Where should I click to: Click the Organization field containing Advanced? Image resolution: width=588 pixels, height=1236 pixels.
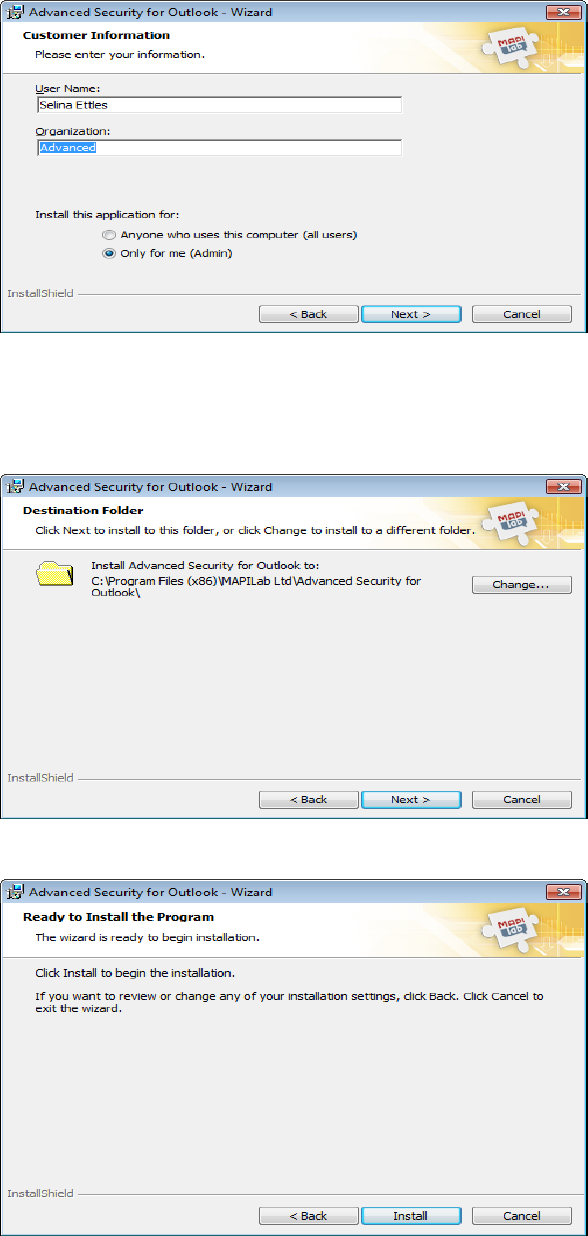[x=219, y=148]
